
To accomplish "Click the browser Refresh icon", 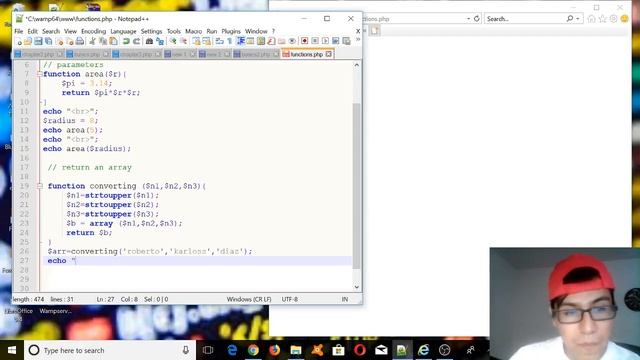I will point(476,19).
